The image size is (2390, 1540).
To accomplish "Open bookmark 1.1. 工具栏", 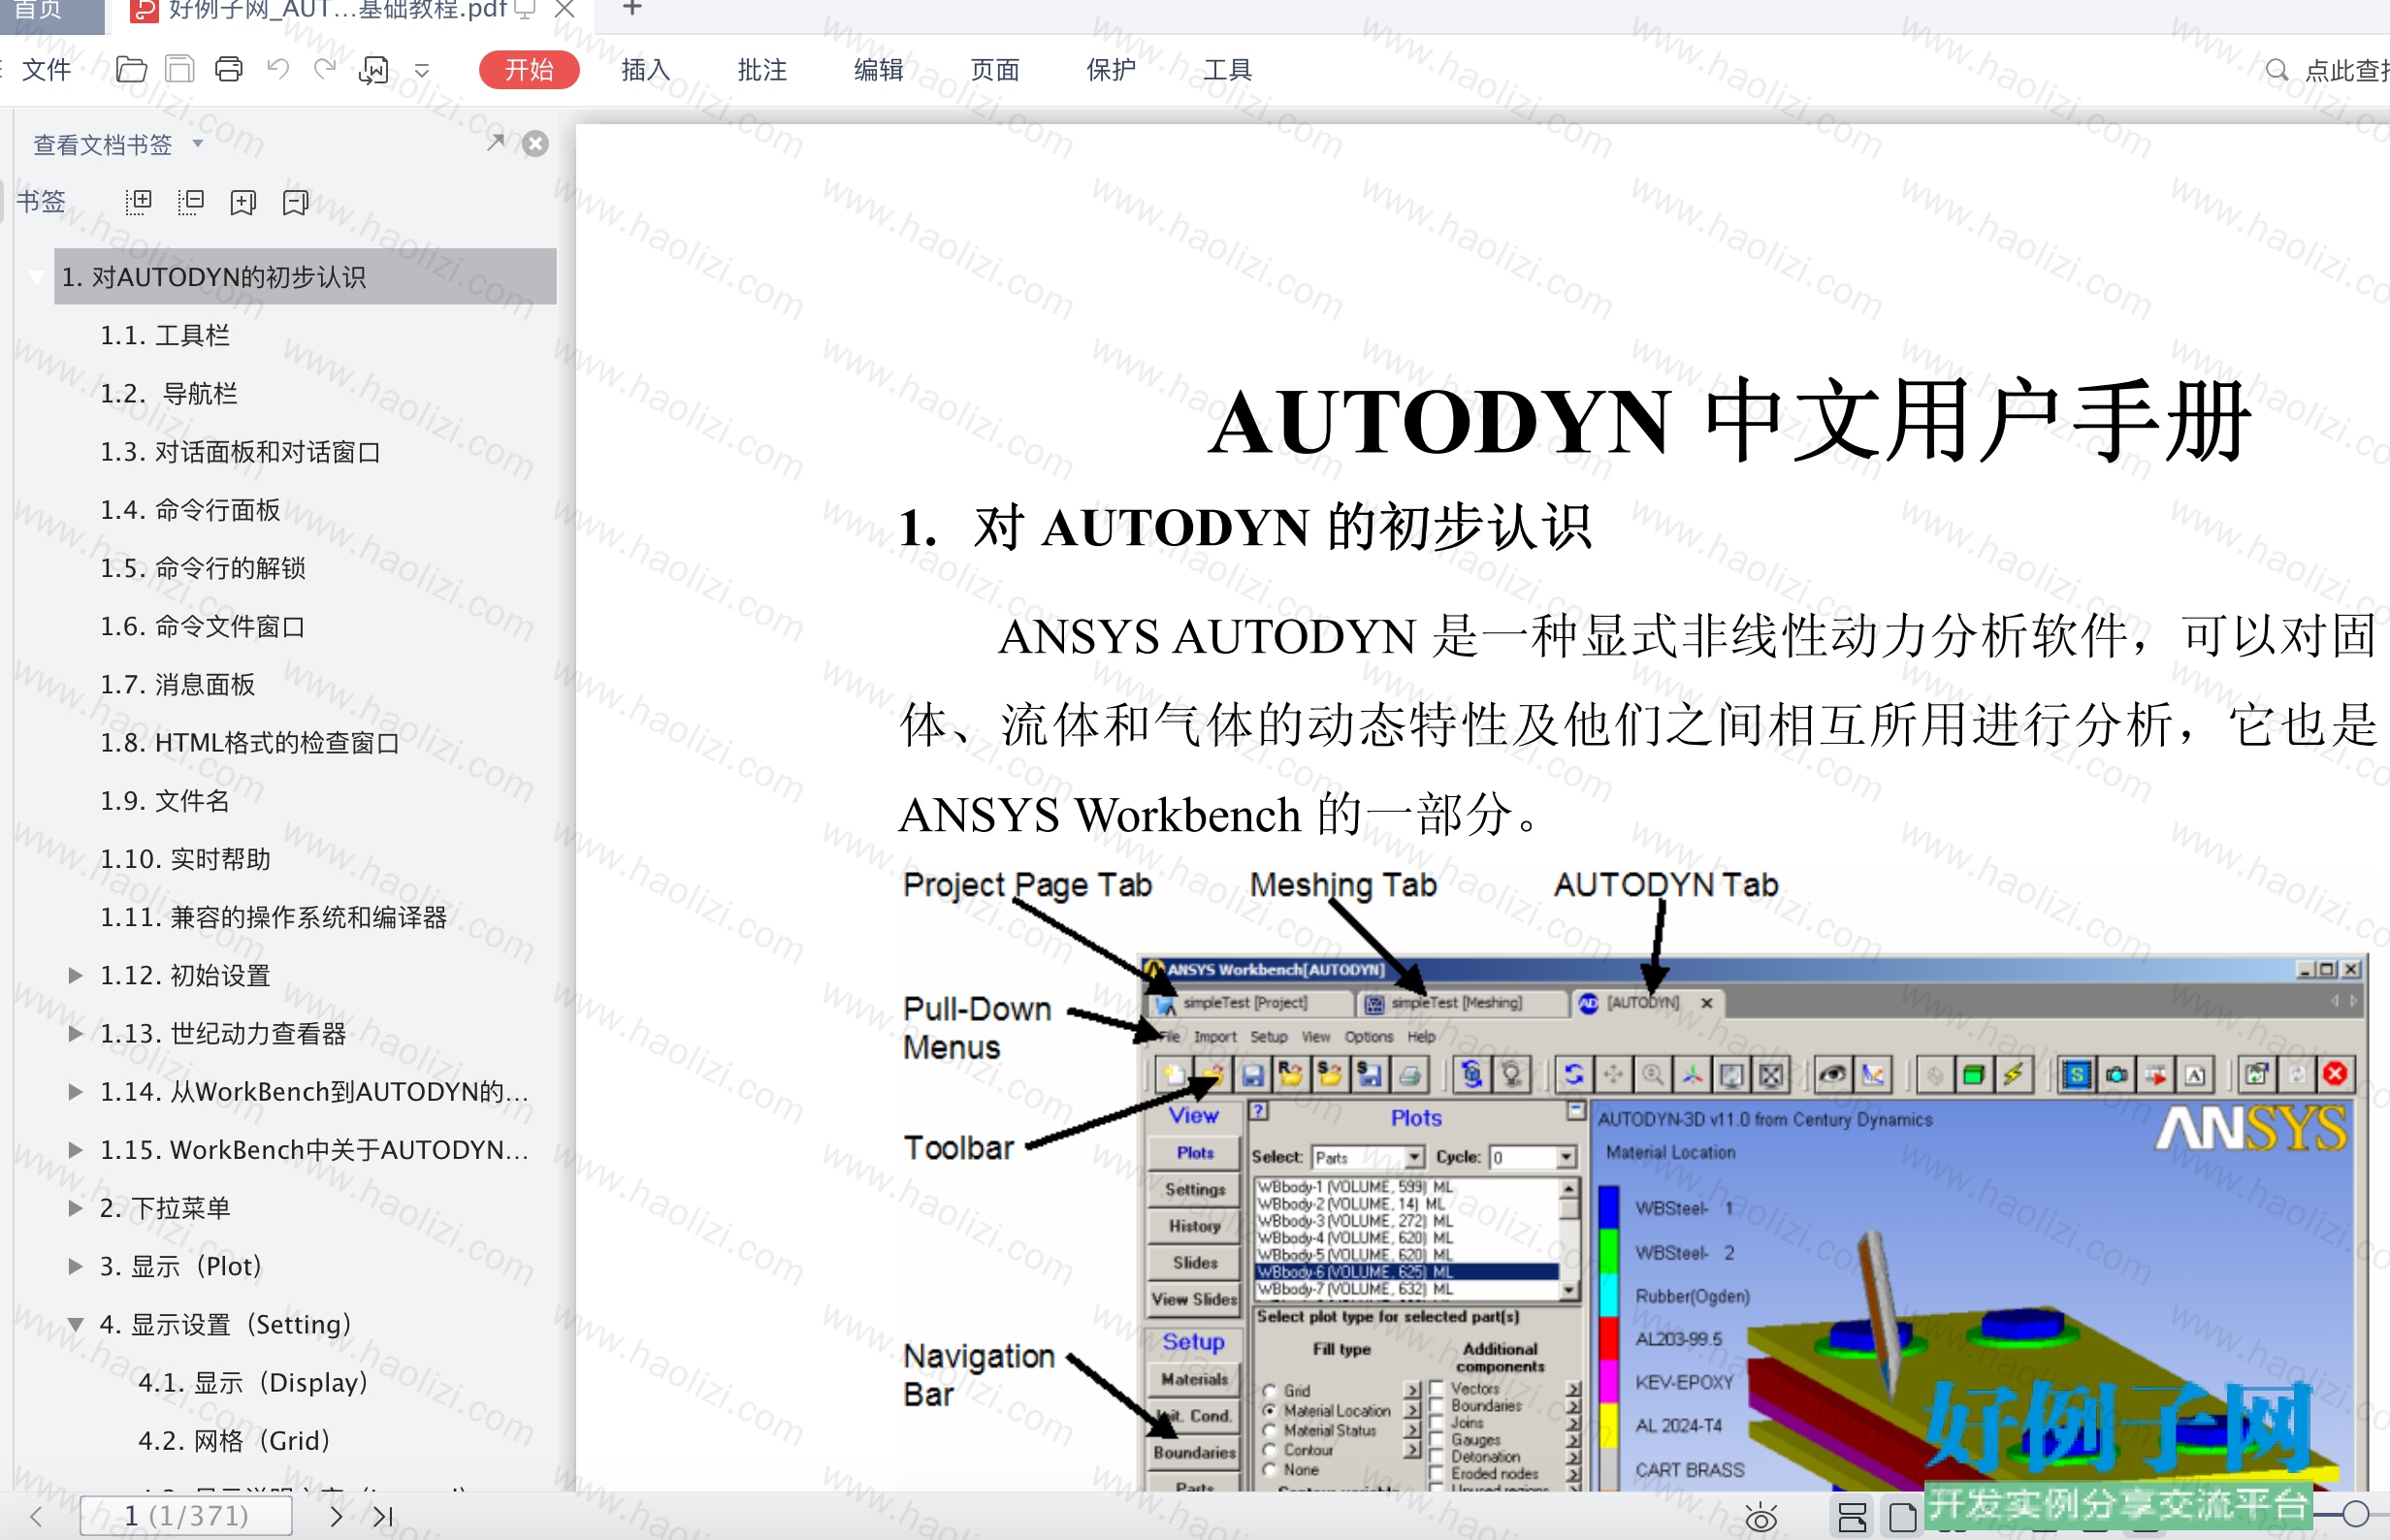I will point(165,335).
